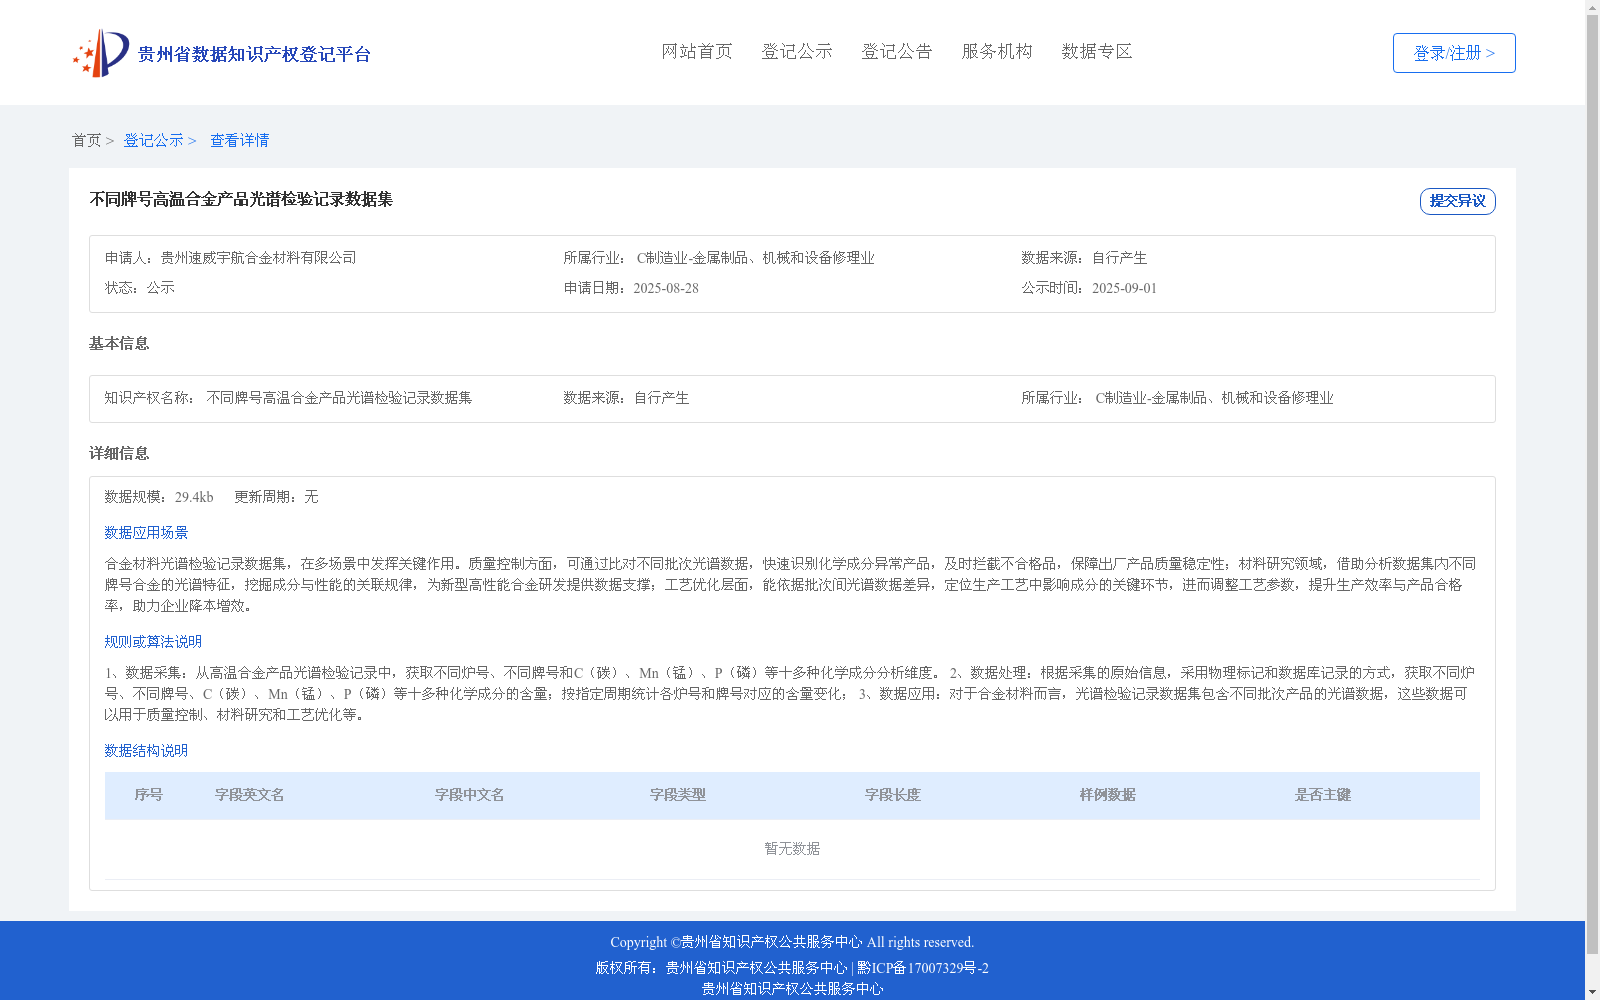Click 黔ICP备17007329号-2 footer link
Viewport: 1600px width, 1000px height.
point(923,968)
